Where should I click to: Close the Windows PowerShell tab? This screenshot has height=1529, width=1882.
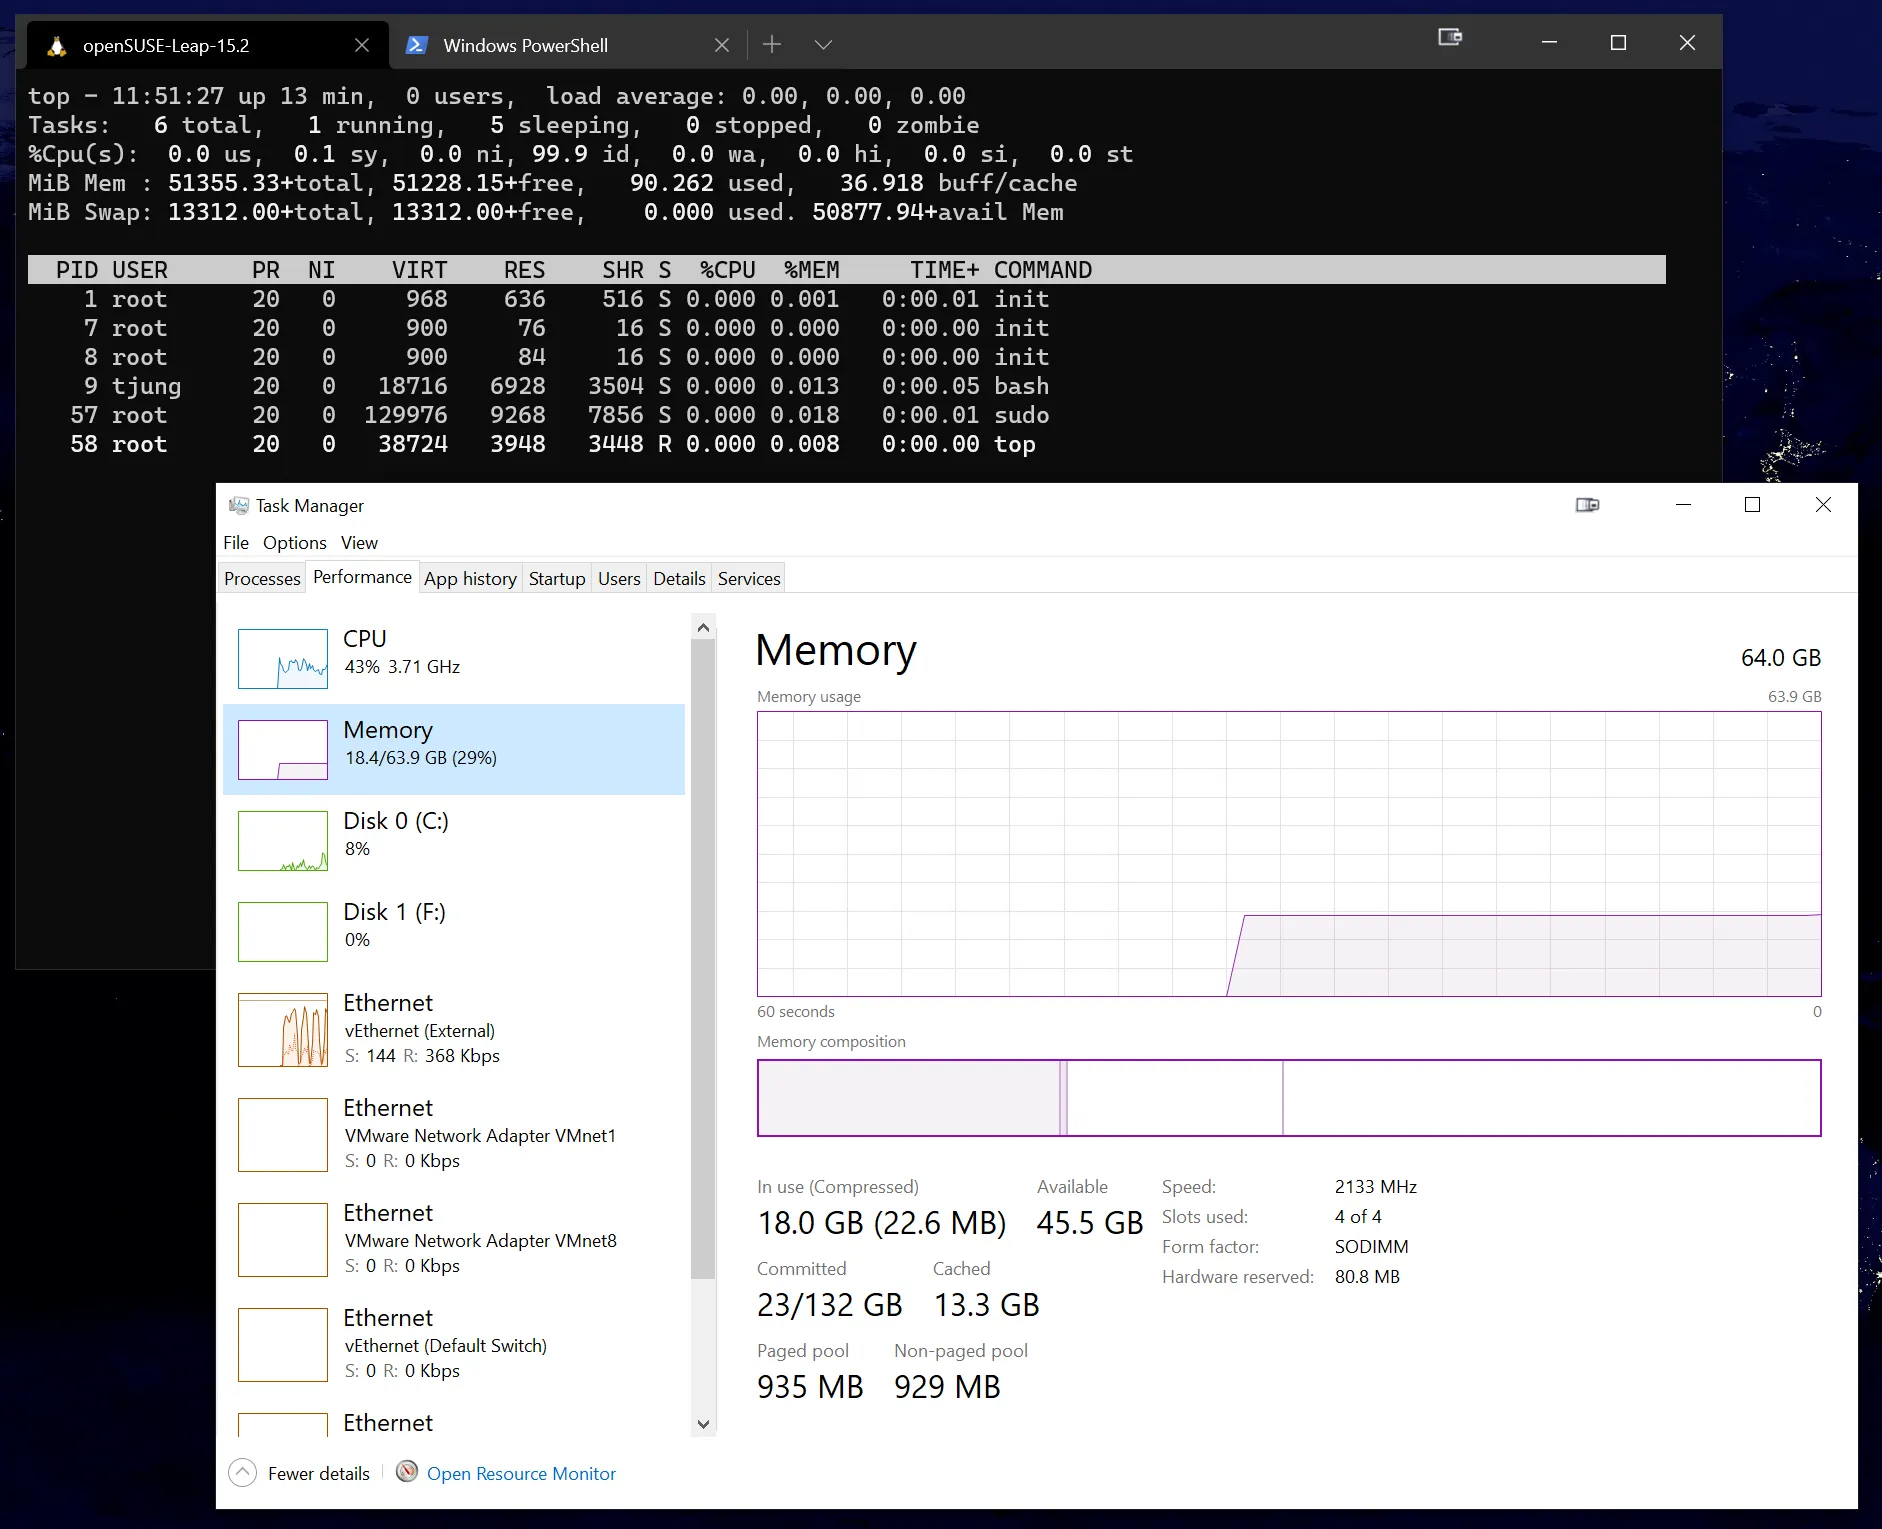pos(722,46)
